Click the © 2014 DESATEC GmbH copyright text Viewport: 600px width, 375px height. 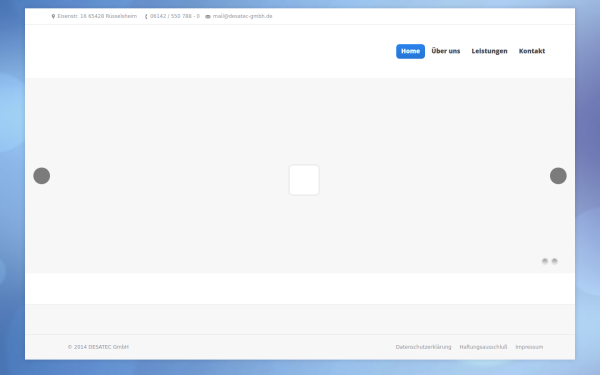pyautogui.click(x=98, y=347)
